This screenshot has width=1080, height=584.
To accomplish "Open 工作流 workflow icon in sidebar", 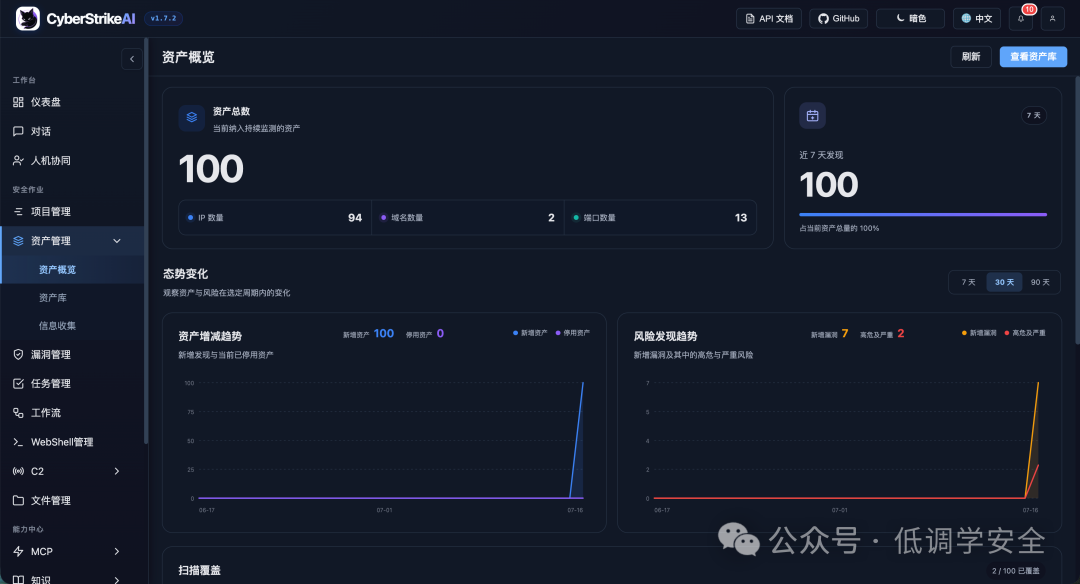I will pyautogui.click(x=19, y=413).
